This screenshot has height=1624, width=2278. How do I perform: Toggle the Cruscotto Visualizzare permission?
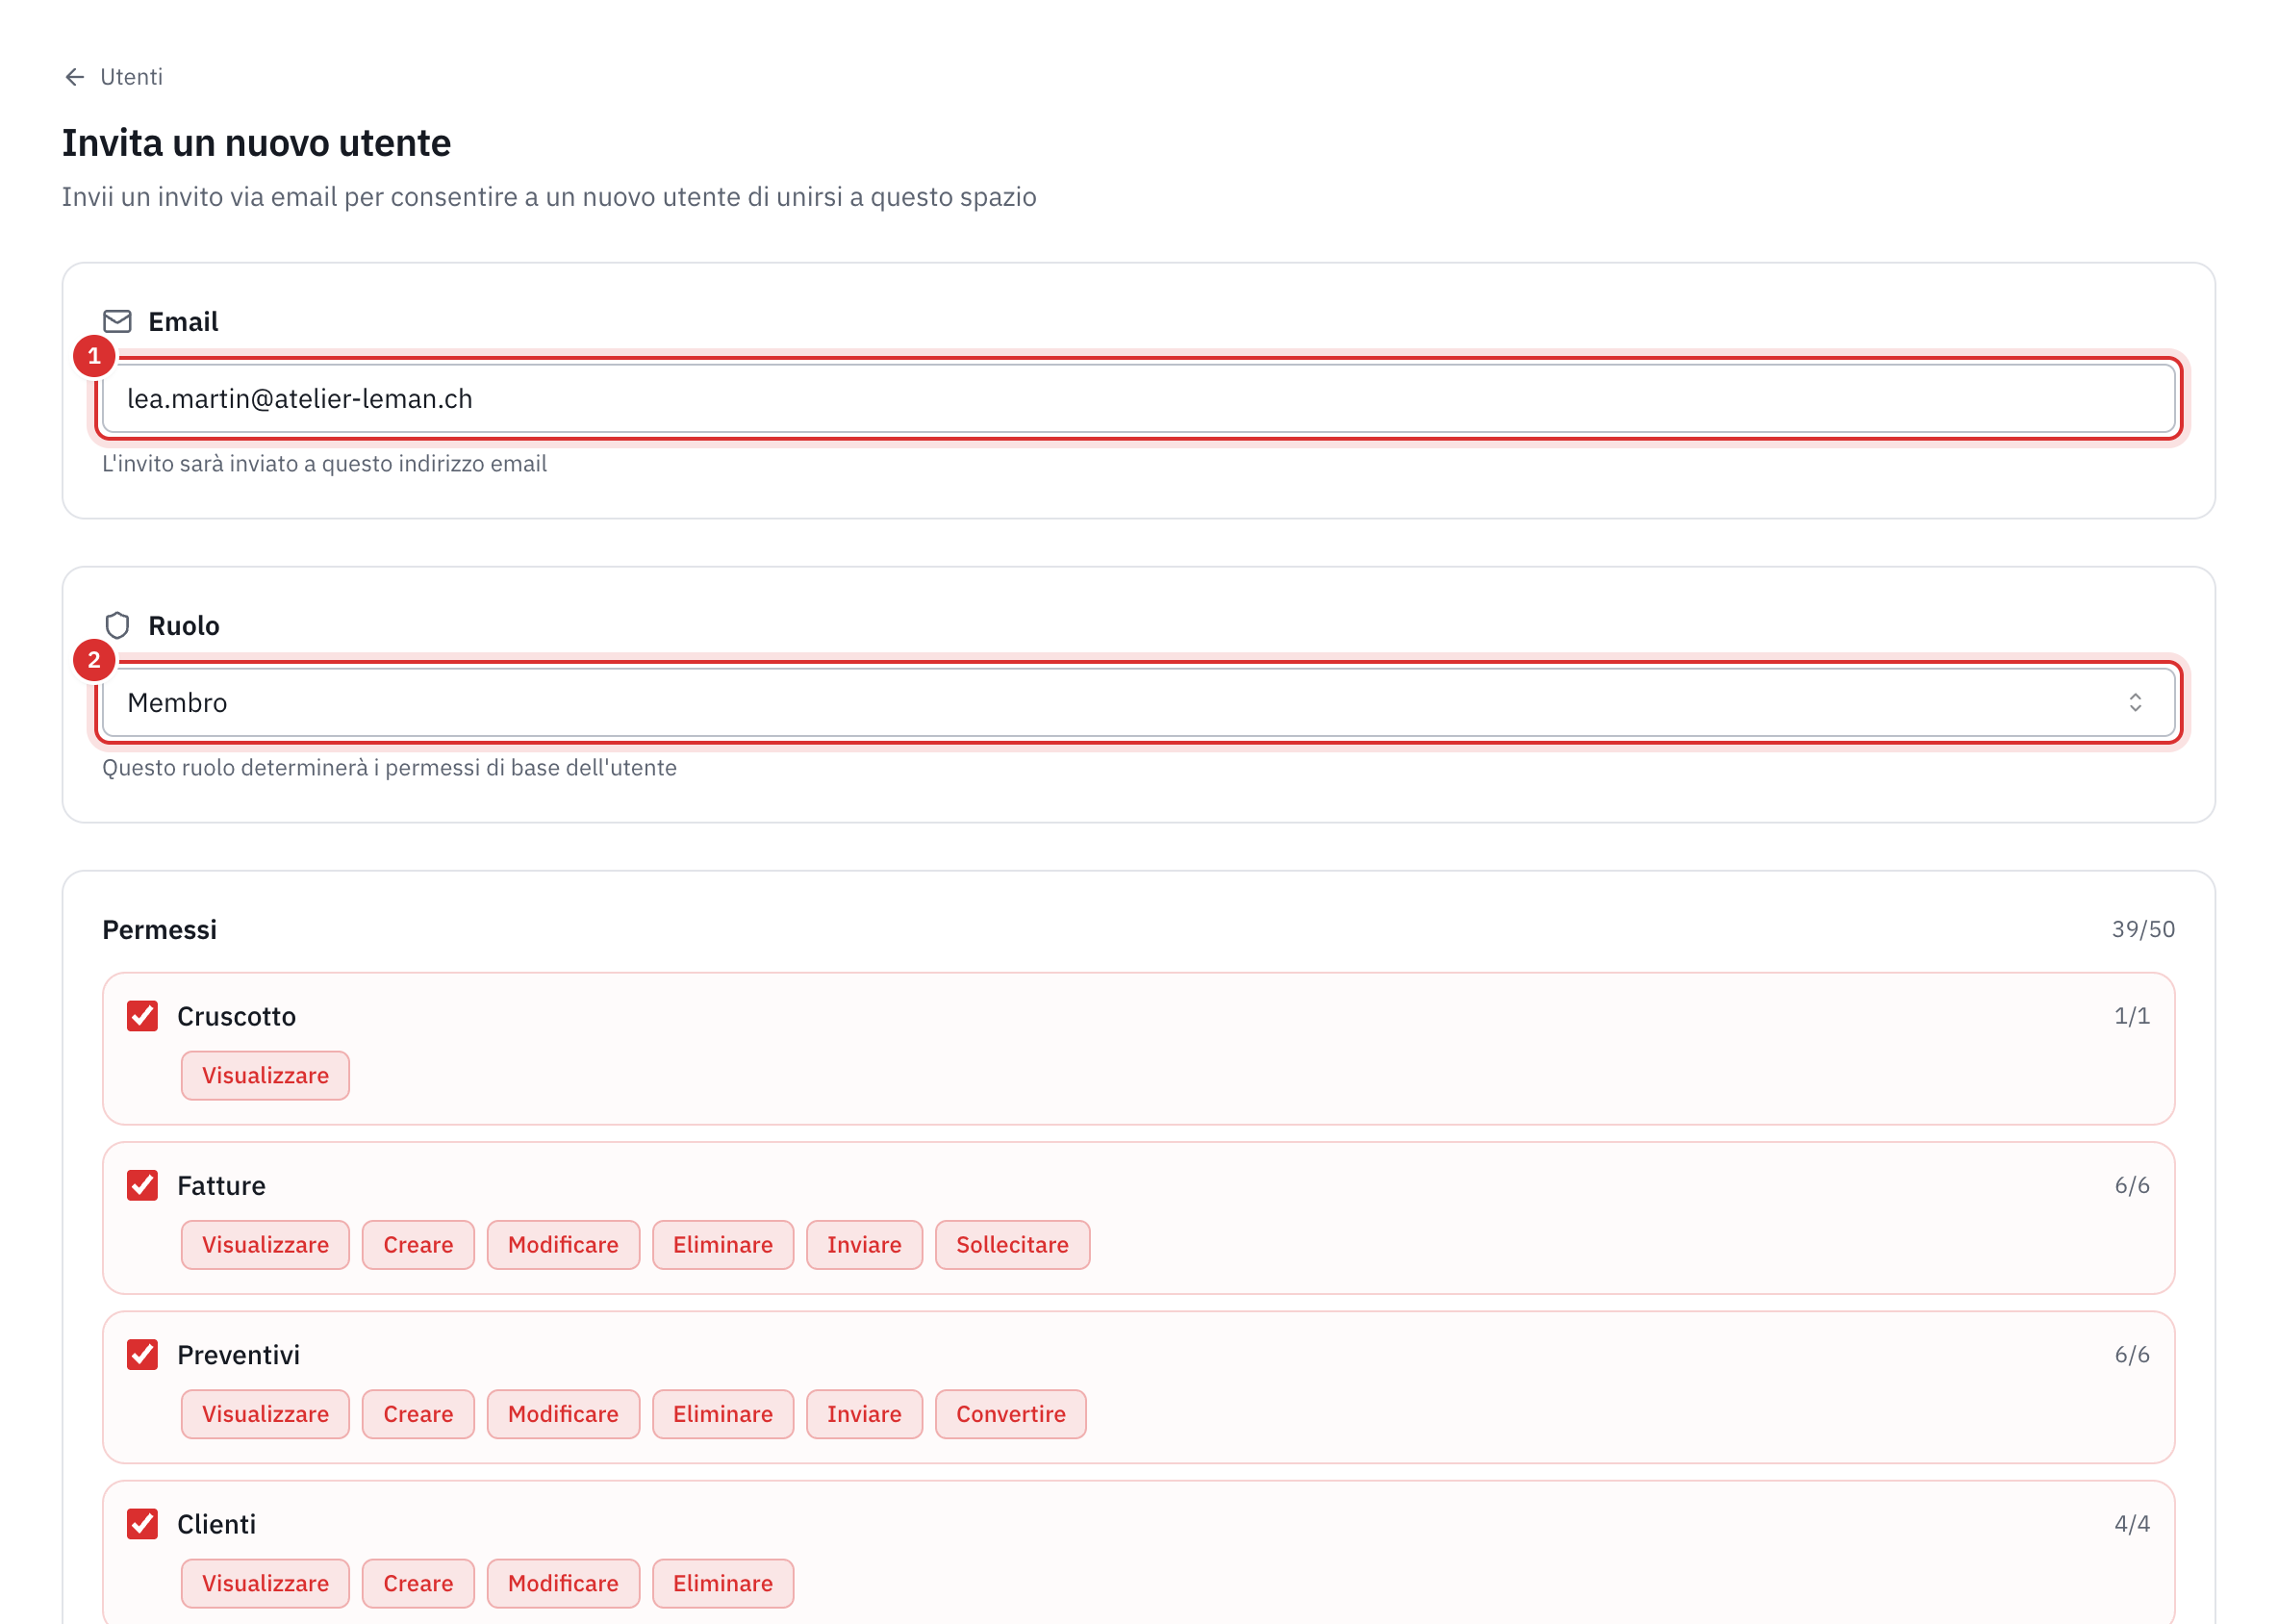pos(265,1075)
